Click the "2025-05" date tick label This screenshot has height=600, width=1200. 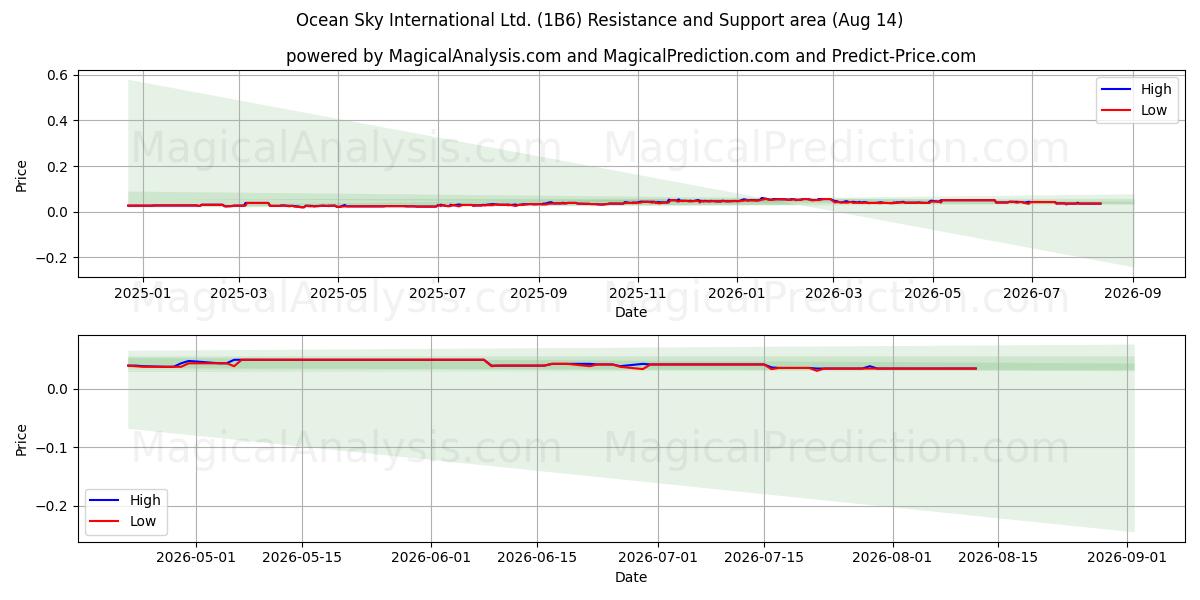coord(338,293)
